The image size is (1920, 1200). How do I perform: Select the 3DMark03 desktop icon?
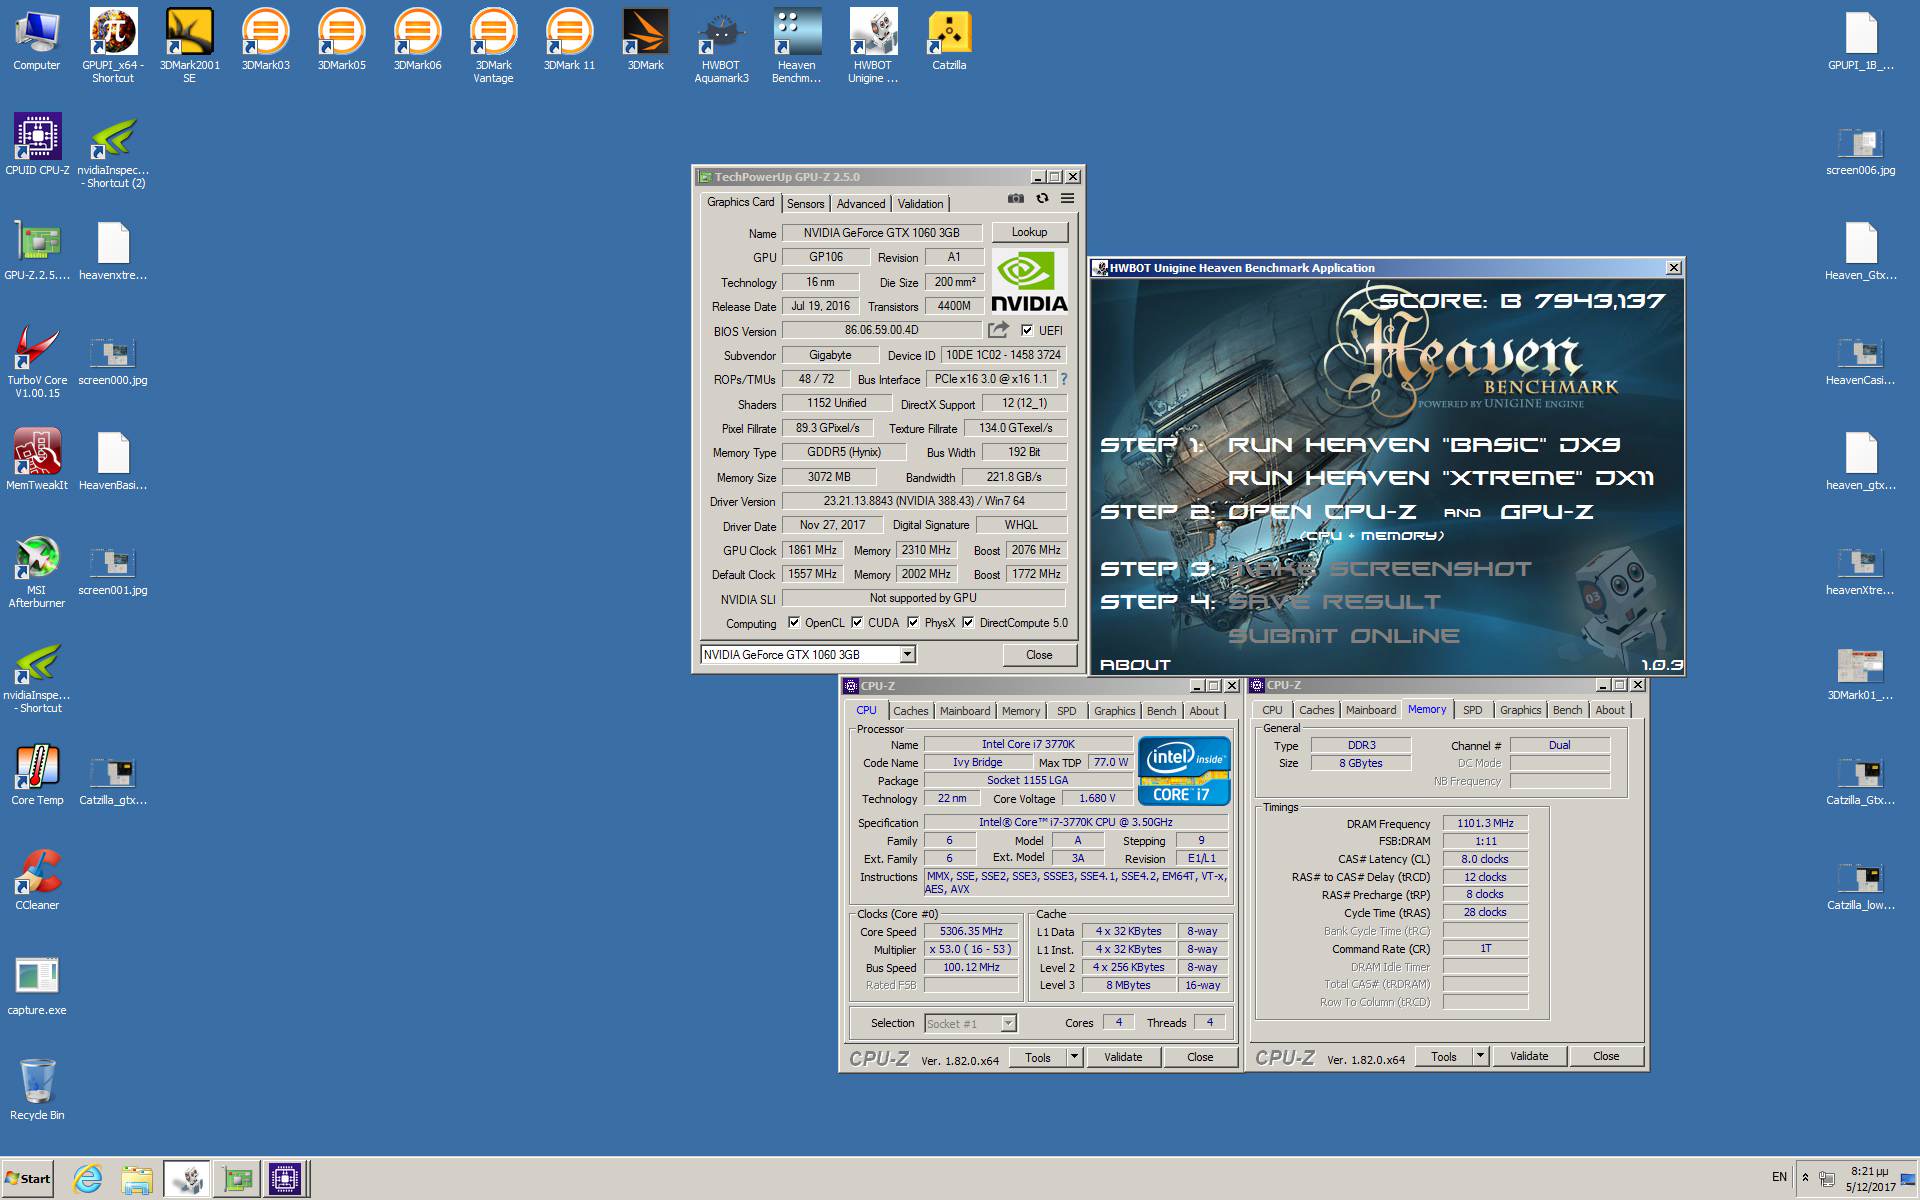tap(265, 40)
